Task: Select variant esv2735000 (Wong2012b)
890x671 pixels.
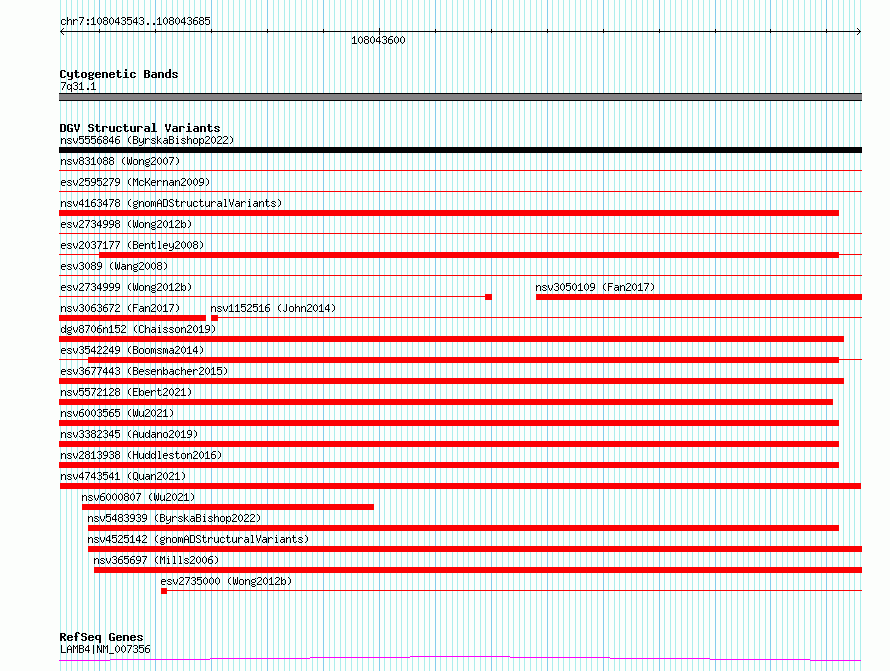Action: point(226,581)
